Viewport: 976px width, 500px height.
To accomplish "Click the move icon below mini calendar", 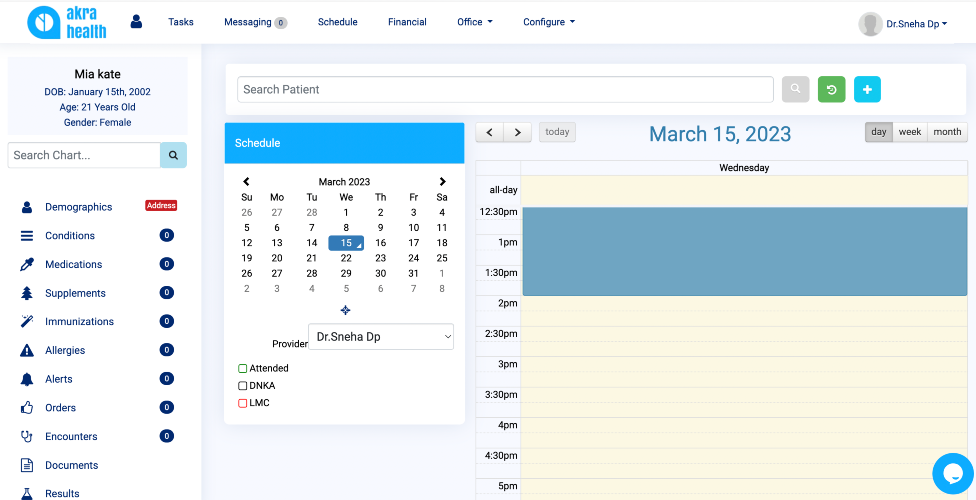I will pos(345,310).
